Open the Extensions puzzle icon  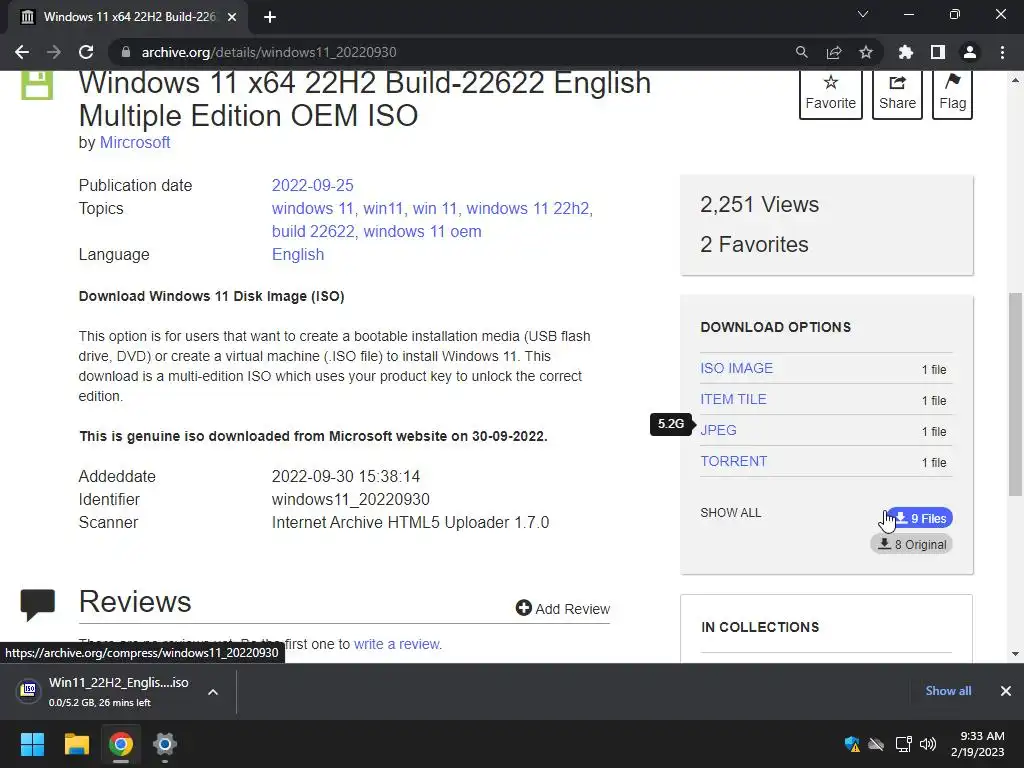(x=906, y=52)
